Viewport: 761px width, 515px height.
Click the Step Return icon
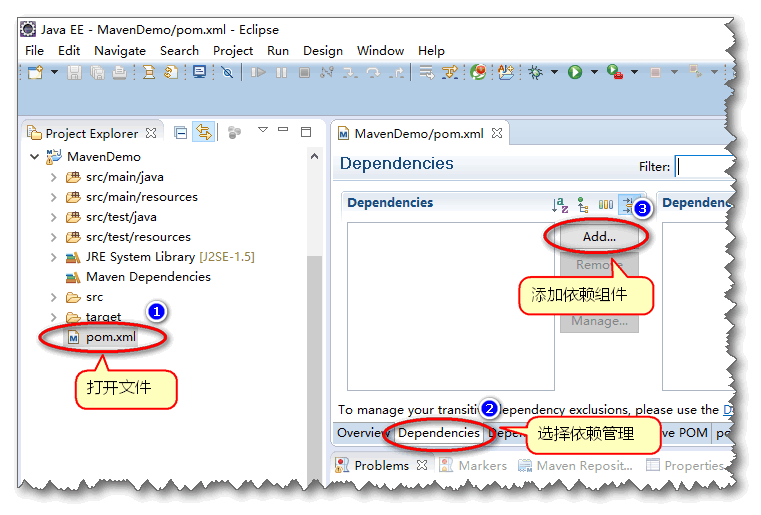pos(397,73)
